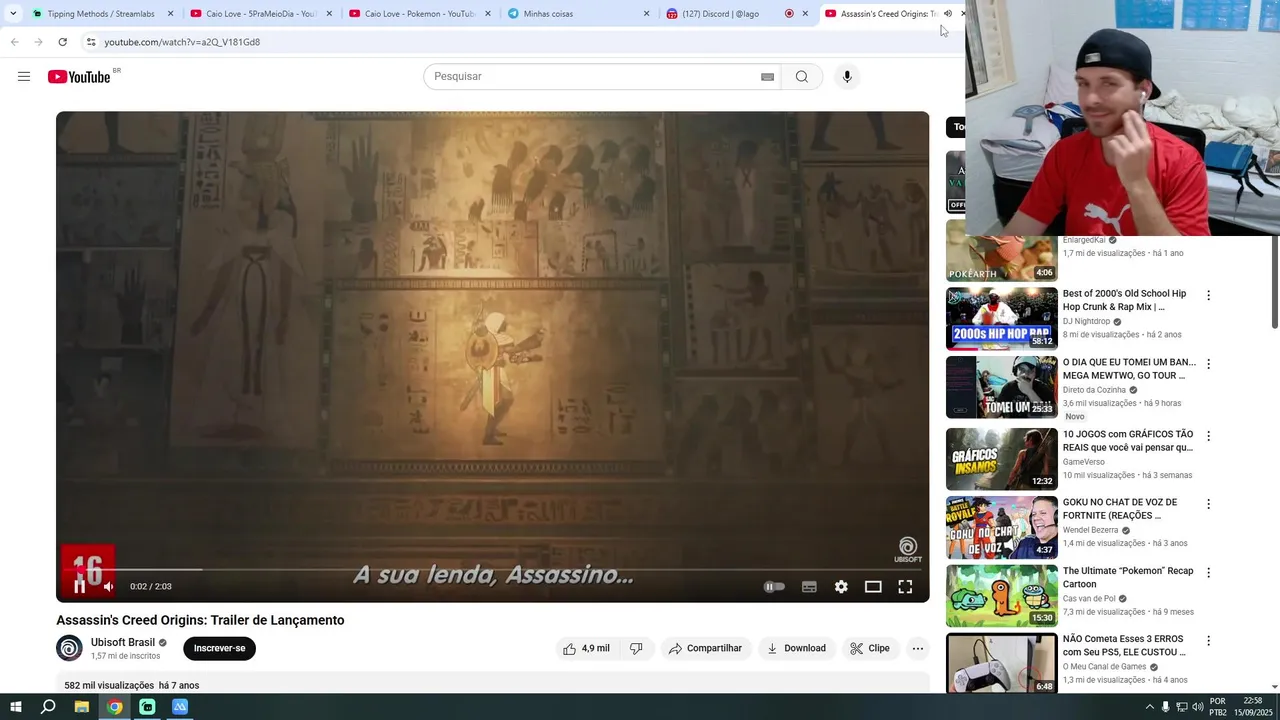Open File Explorer from taskbar
The image size is (1280, 720).
pos(82,707)
